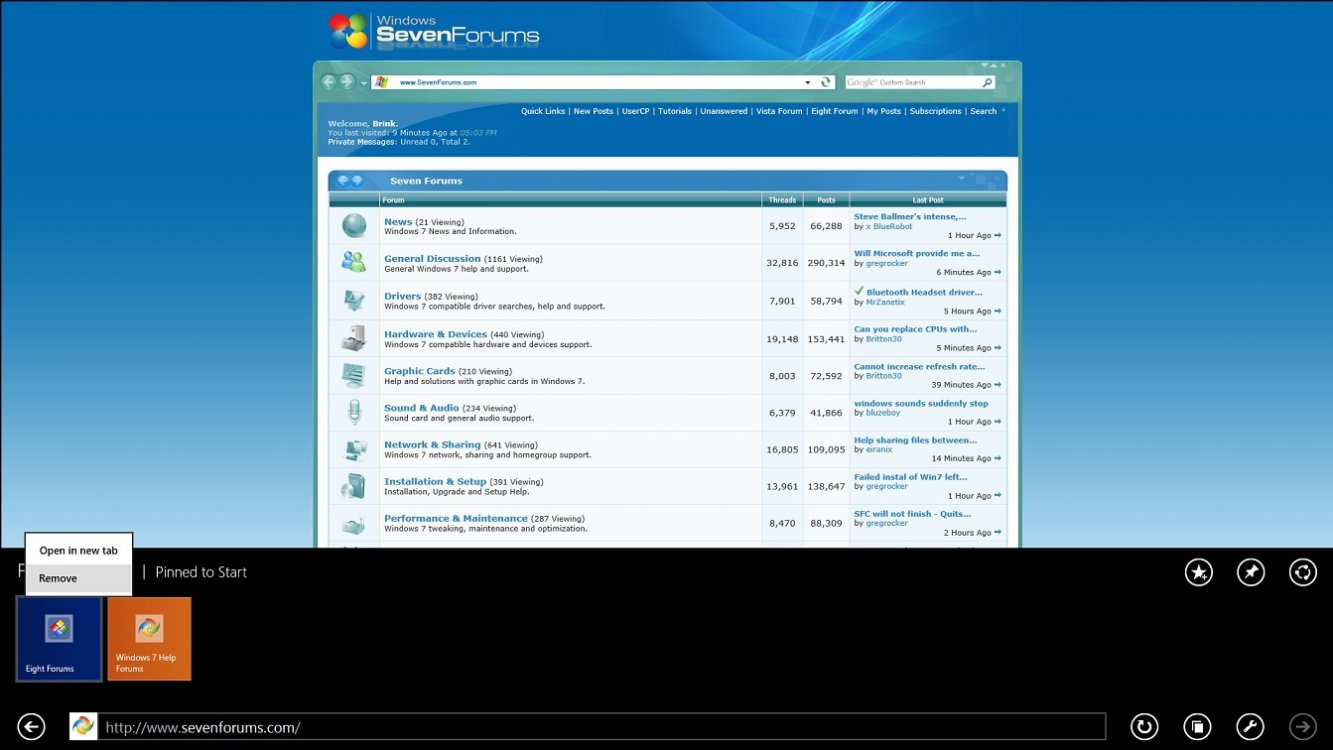Click the Hardware & Devices computer icon
Image resolution: width=1333 pixels, height=750 pixels.
click(x=354, y=338)
